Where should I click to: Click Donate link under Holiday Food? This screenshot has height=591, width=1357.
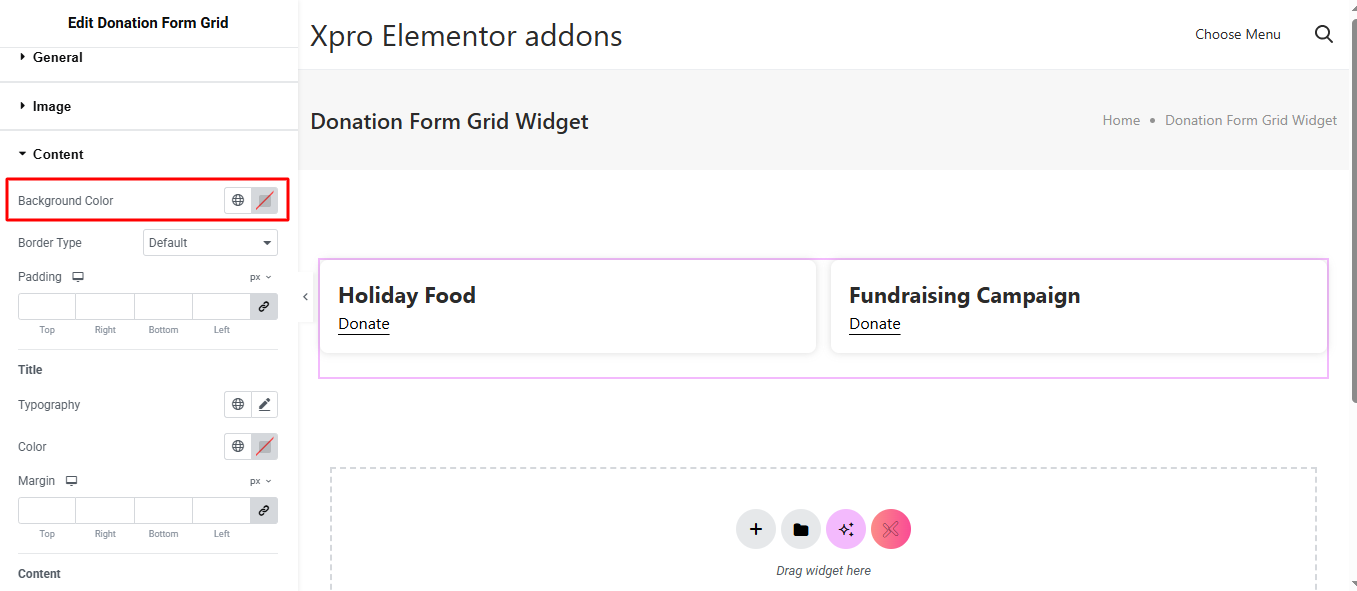tap(364, 324)
